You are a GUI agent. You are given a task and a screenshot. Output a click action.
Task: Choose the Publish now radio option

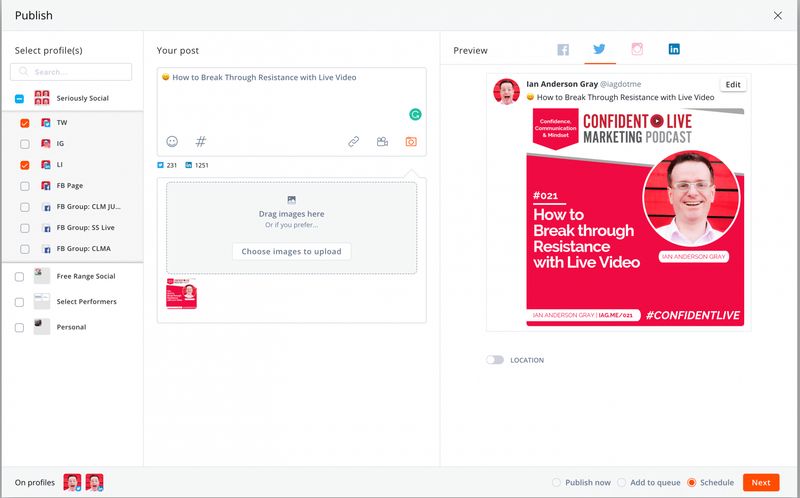(x=556, y=482)
